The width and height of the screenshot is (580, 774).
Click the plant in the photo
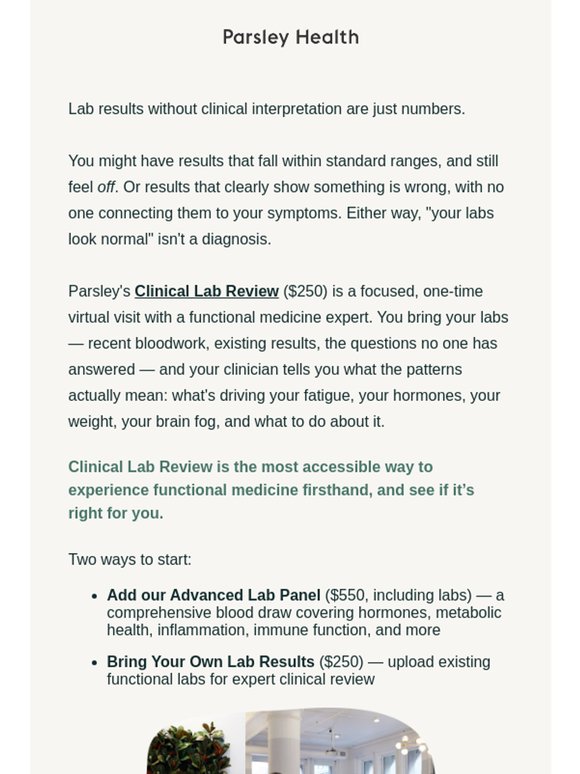(190, 748)
